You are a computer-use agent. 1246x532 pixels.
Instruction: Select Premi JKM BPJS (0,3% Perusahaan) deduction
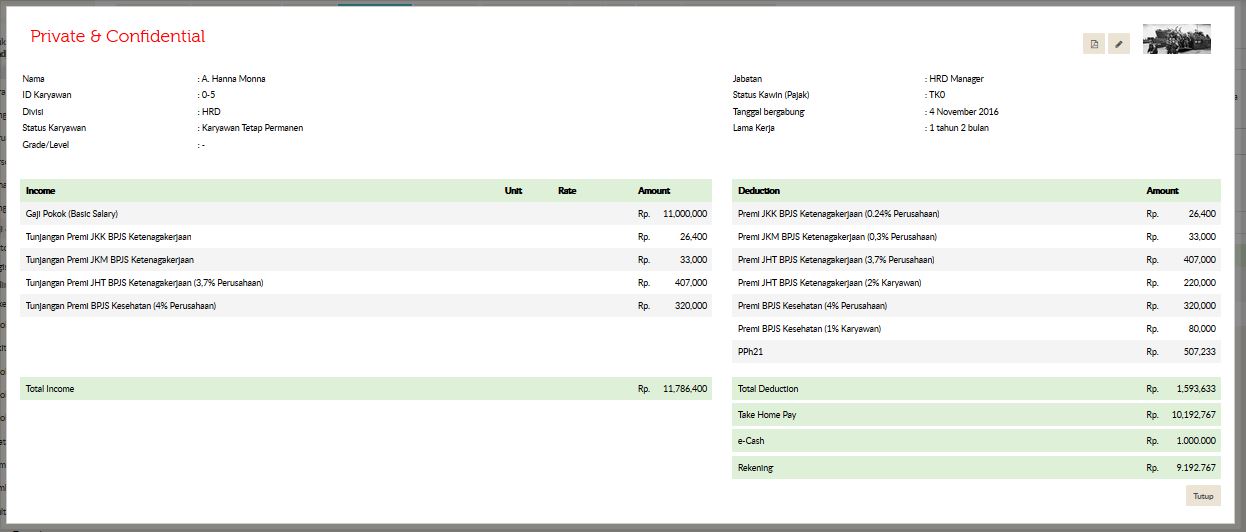[976, 237]
